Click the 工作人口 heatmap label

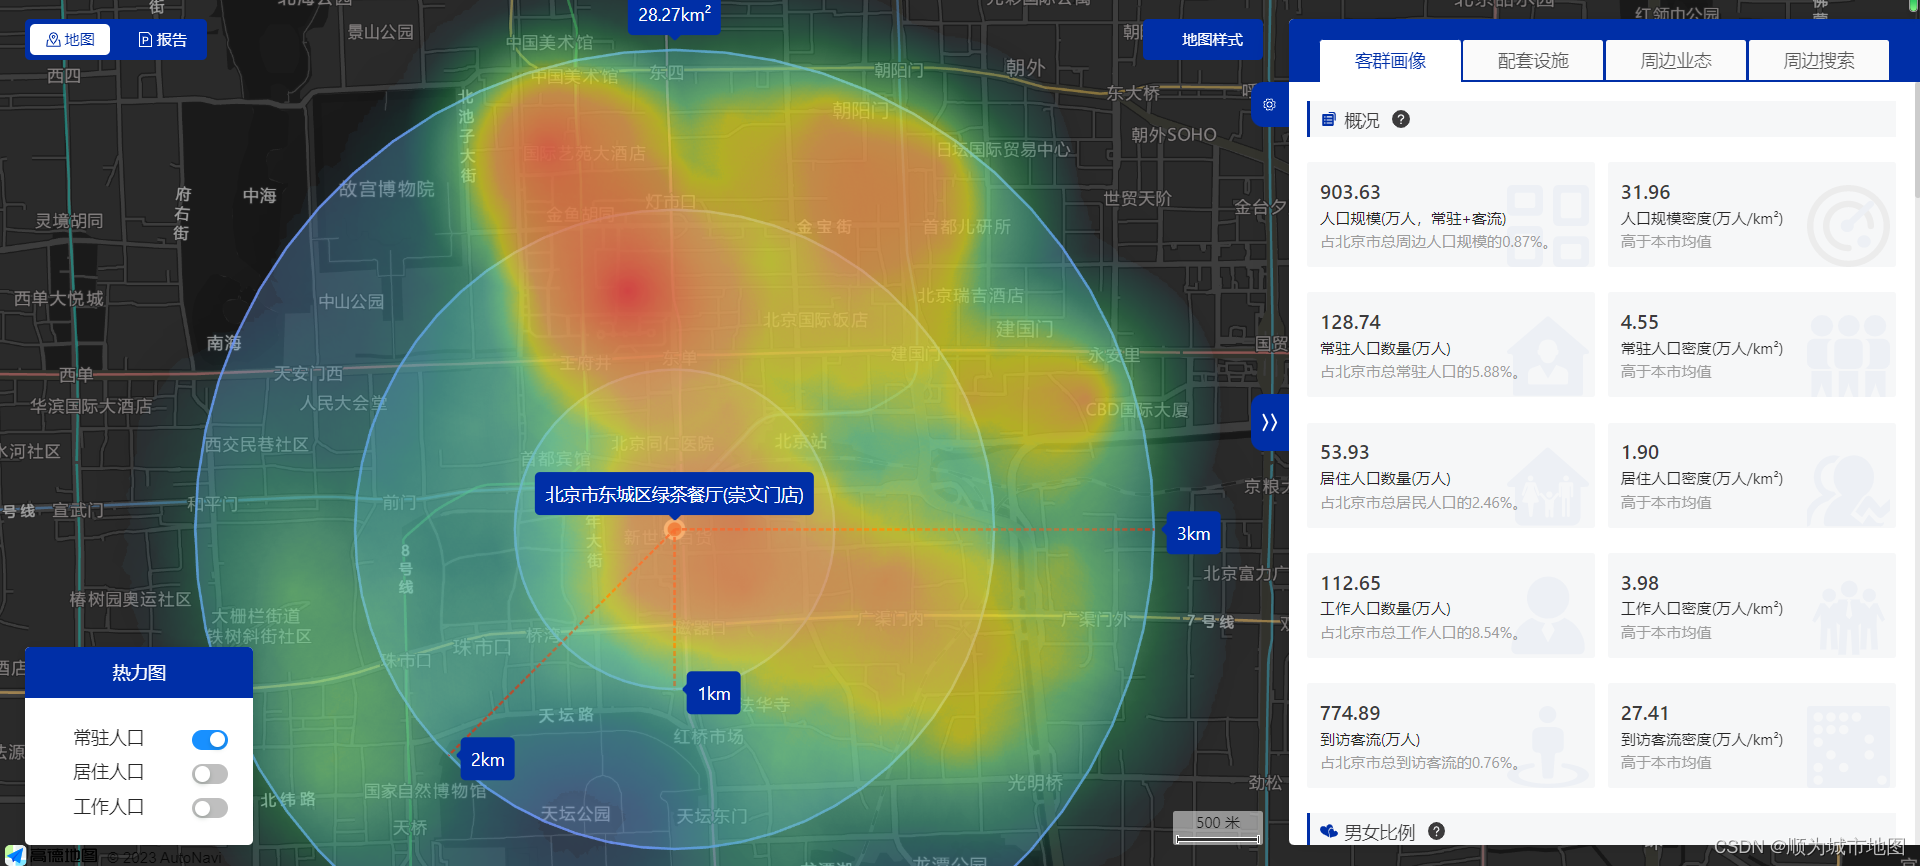[109, 807]
